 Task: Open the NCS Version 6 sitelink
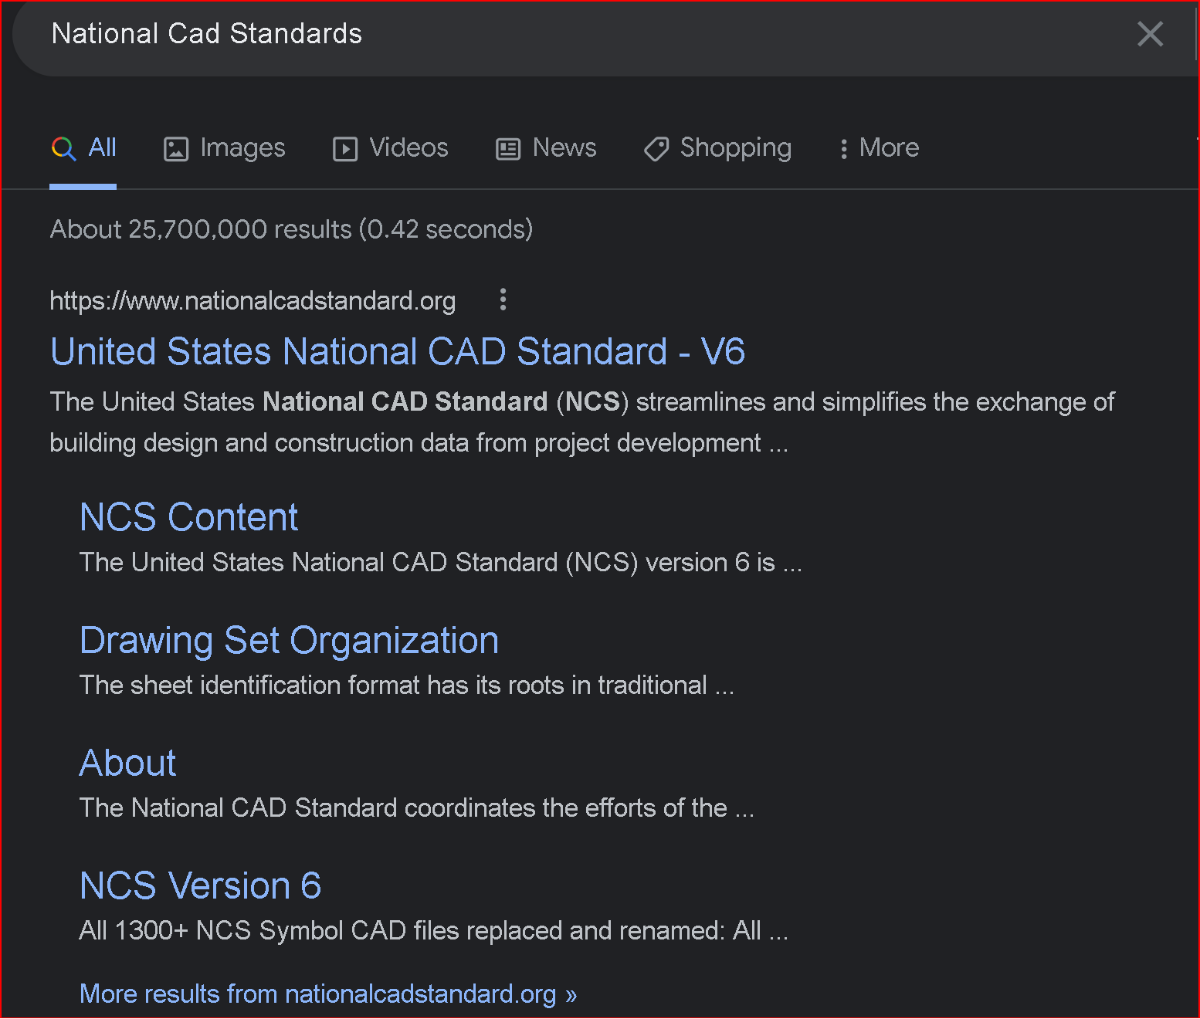tap(200, 886)
